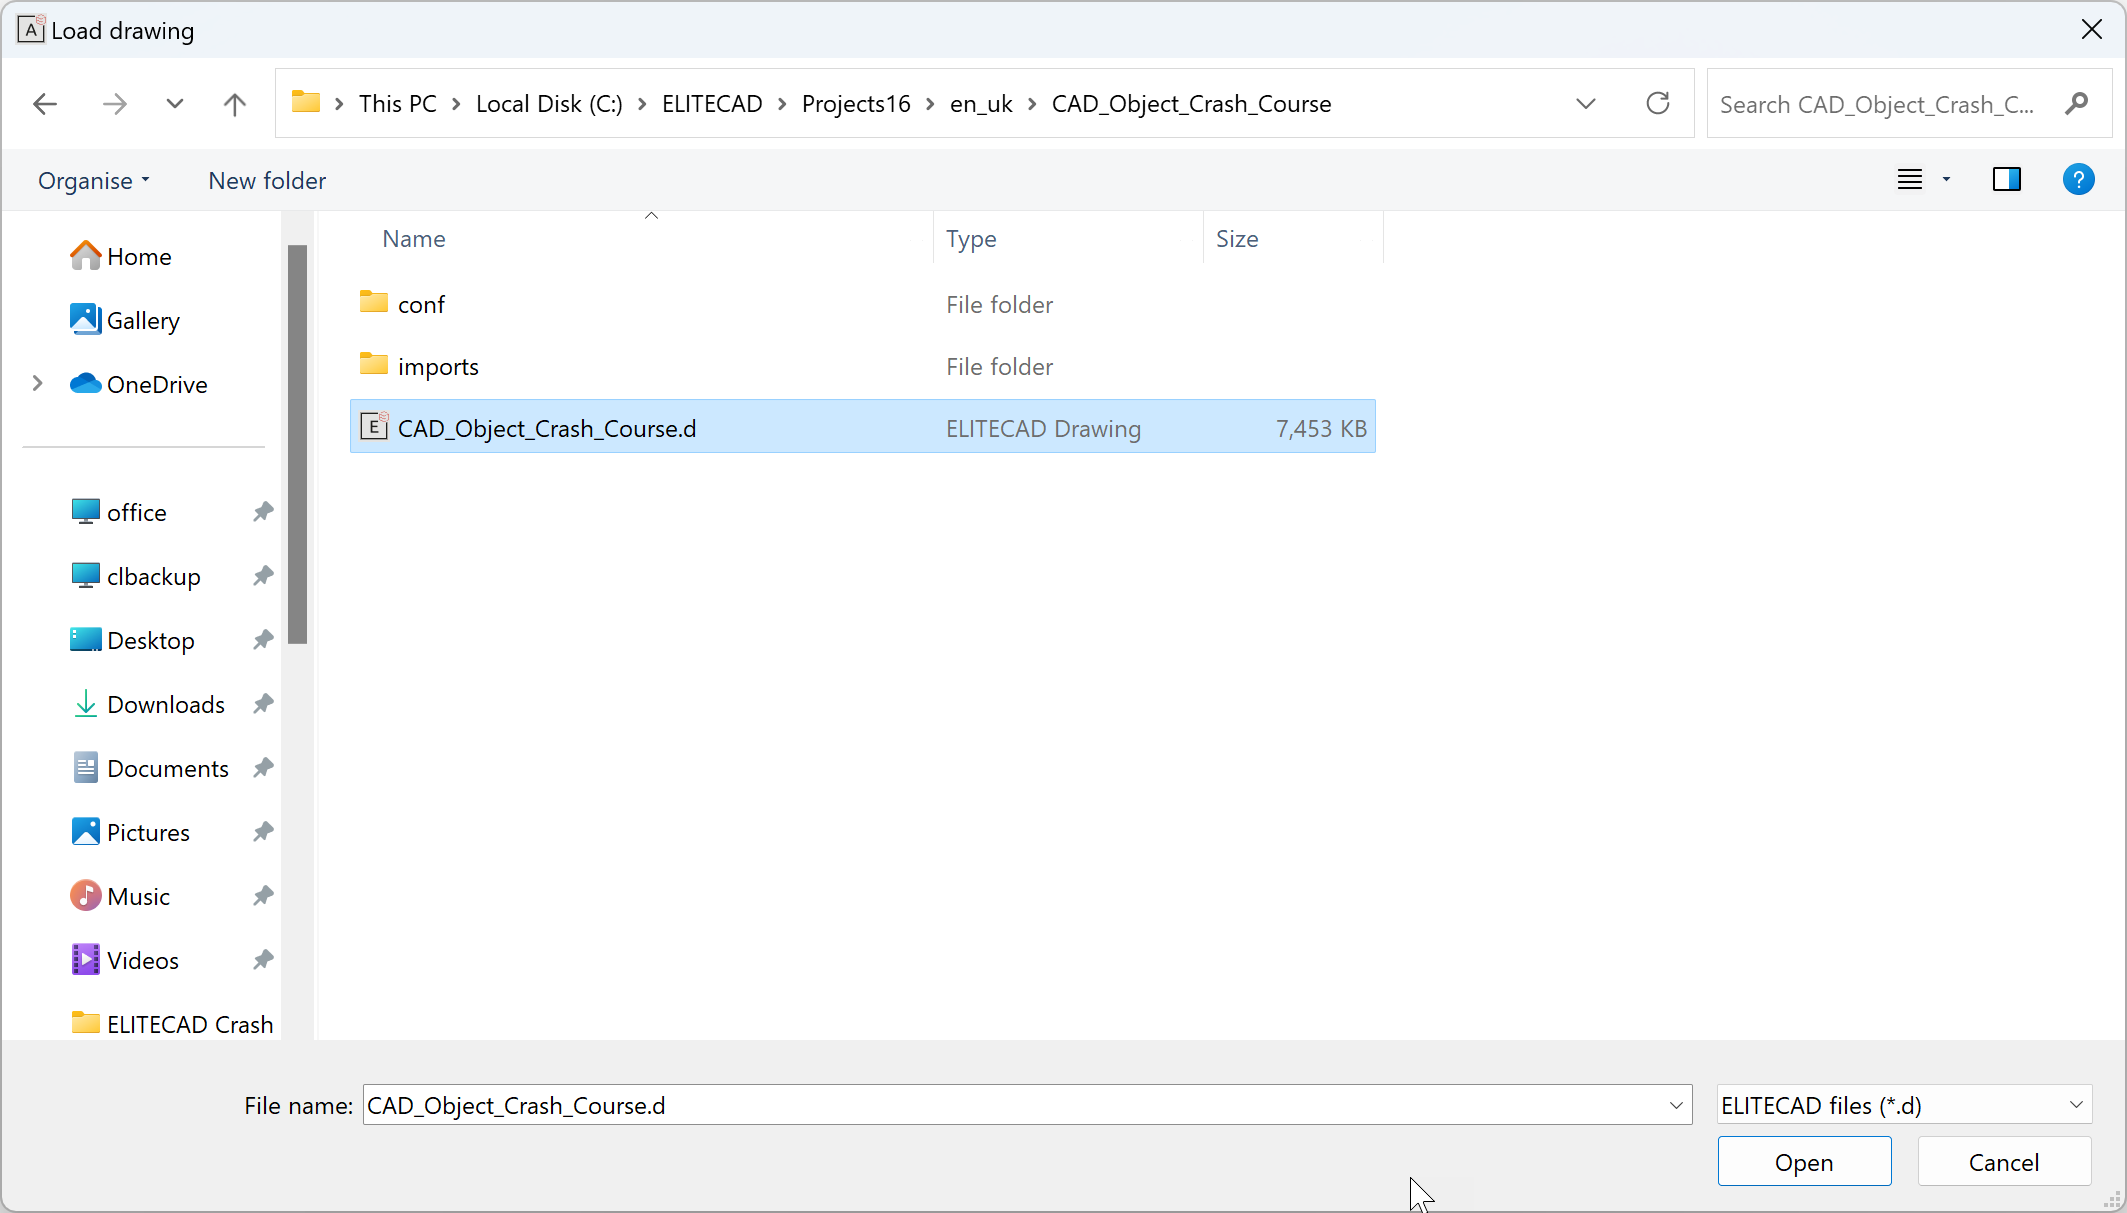Go back using the left arrow
Image resolution: width=2127 pixels, height=1213 pixels.
pos(45,104)
